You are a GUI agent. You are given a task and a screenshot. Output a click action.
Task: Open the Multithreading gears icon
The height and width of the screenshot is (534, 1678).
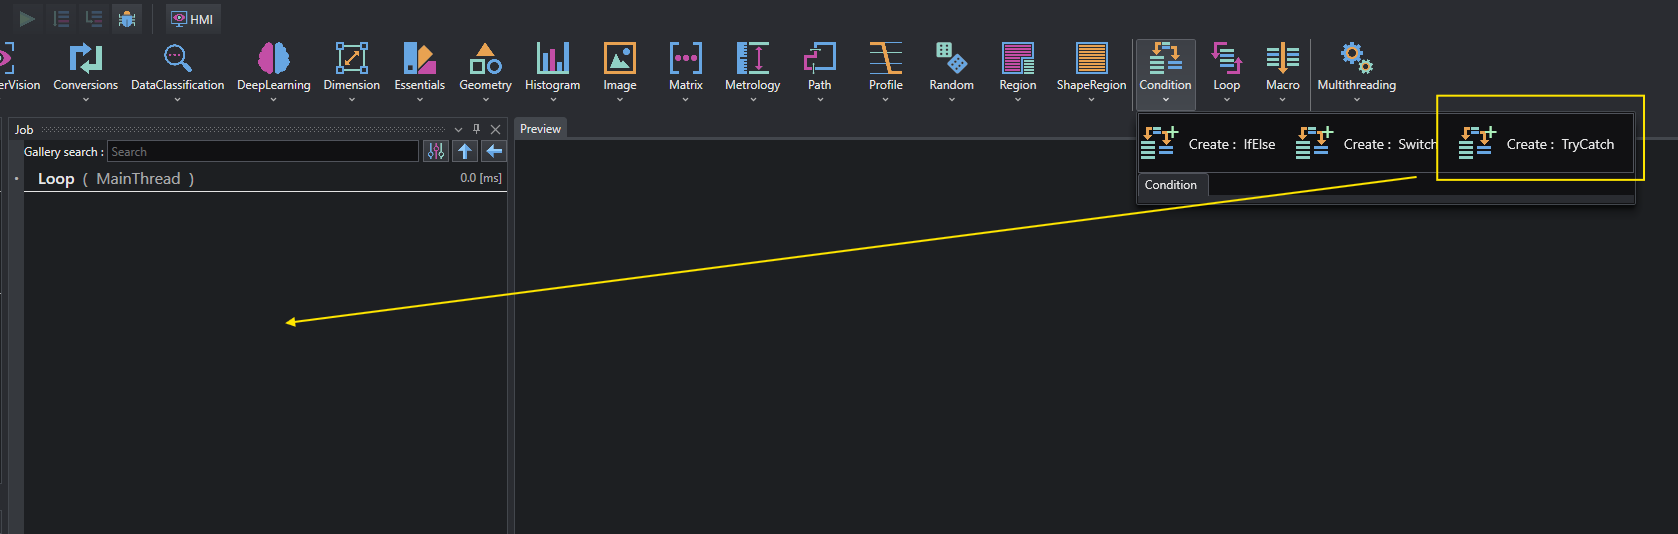1356,58
